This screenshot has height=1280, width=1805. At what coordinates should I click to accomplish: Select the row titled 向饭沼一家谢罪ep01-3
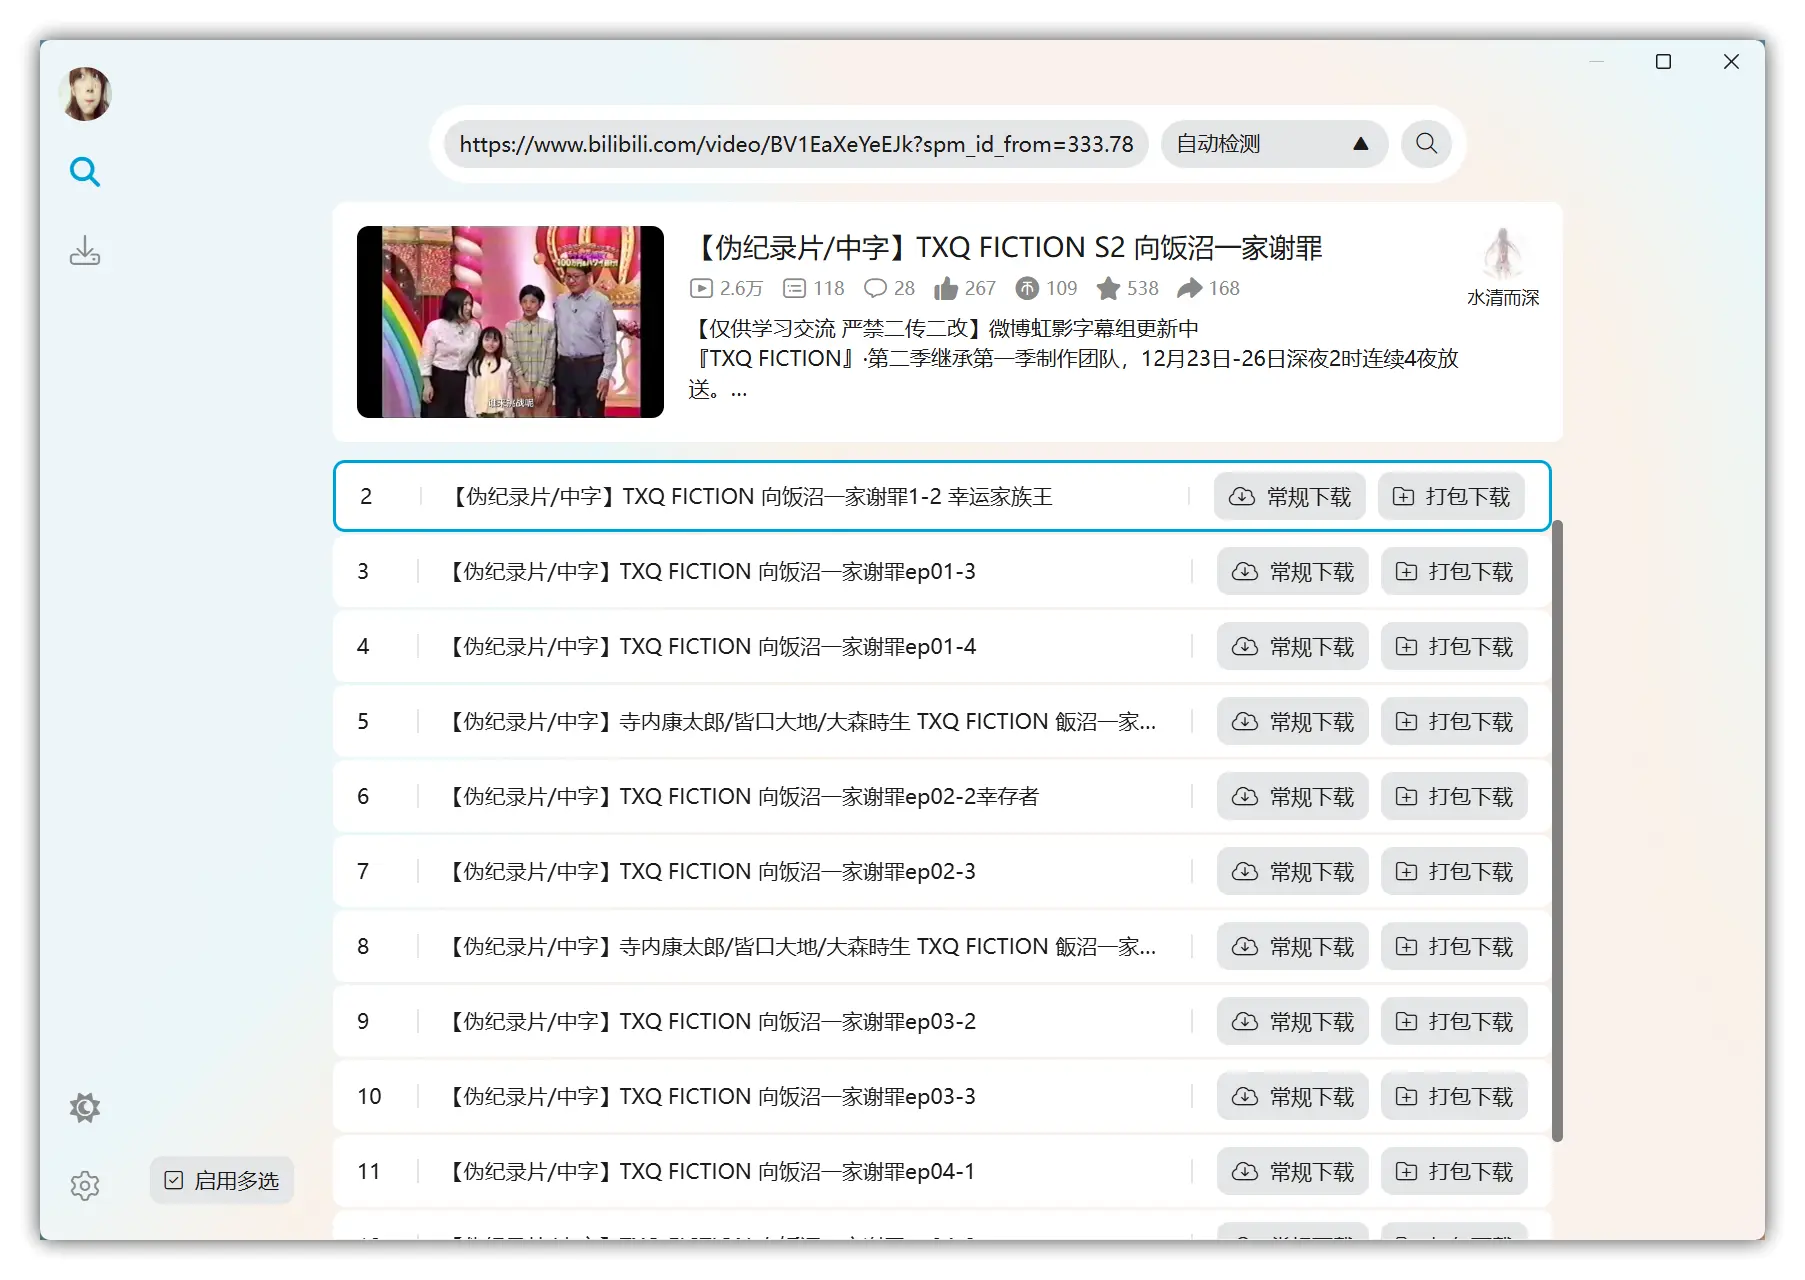click(942, 571)
